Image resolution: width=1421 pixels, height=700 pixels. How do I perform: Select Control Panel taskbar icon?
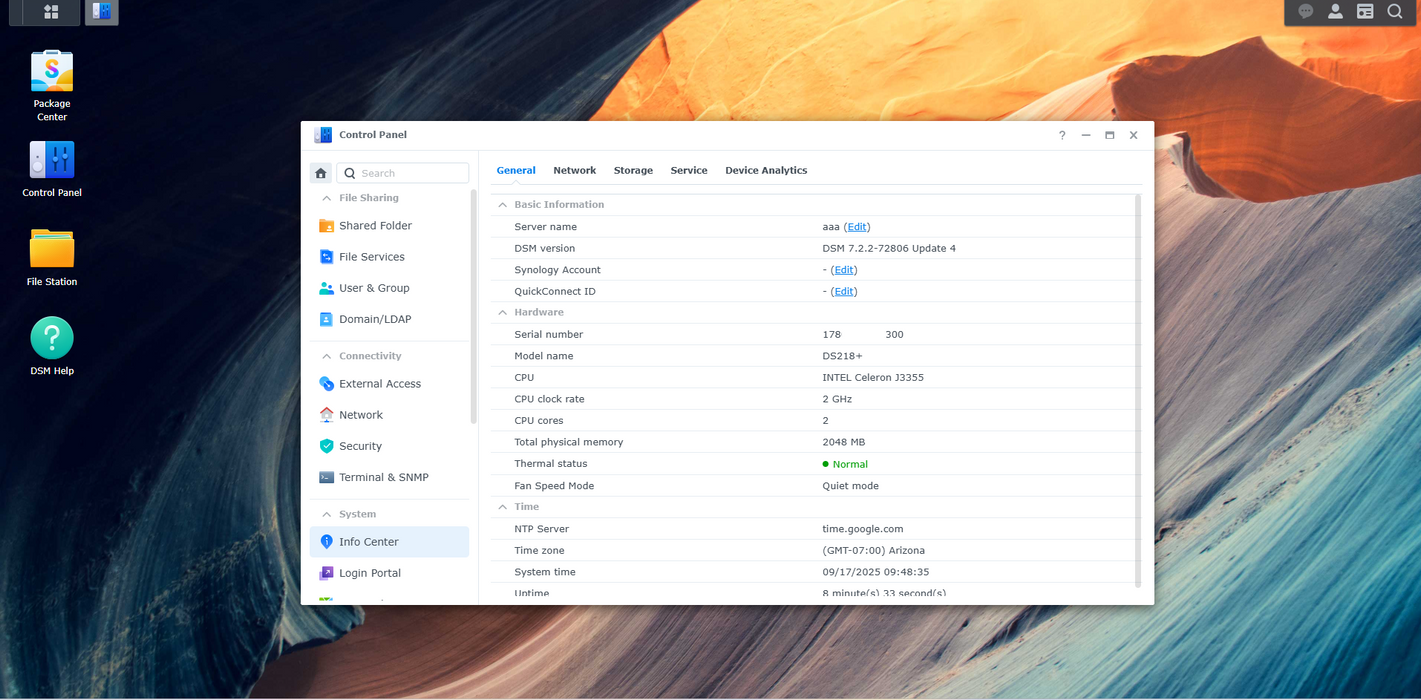tap(102, 12)
